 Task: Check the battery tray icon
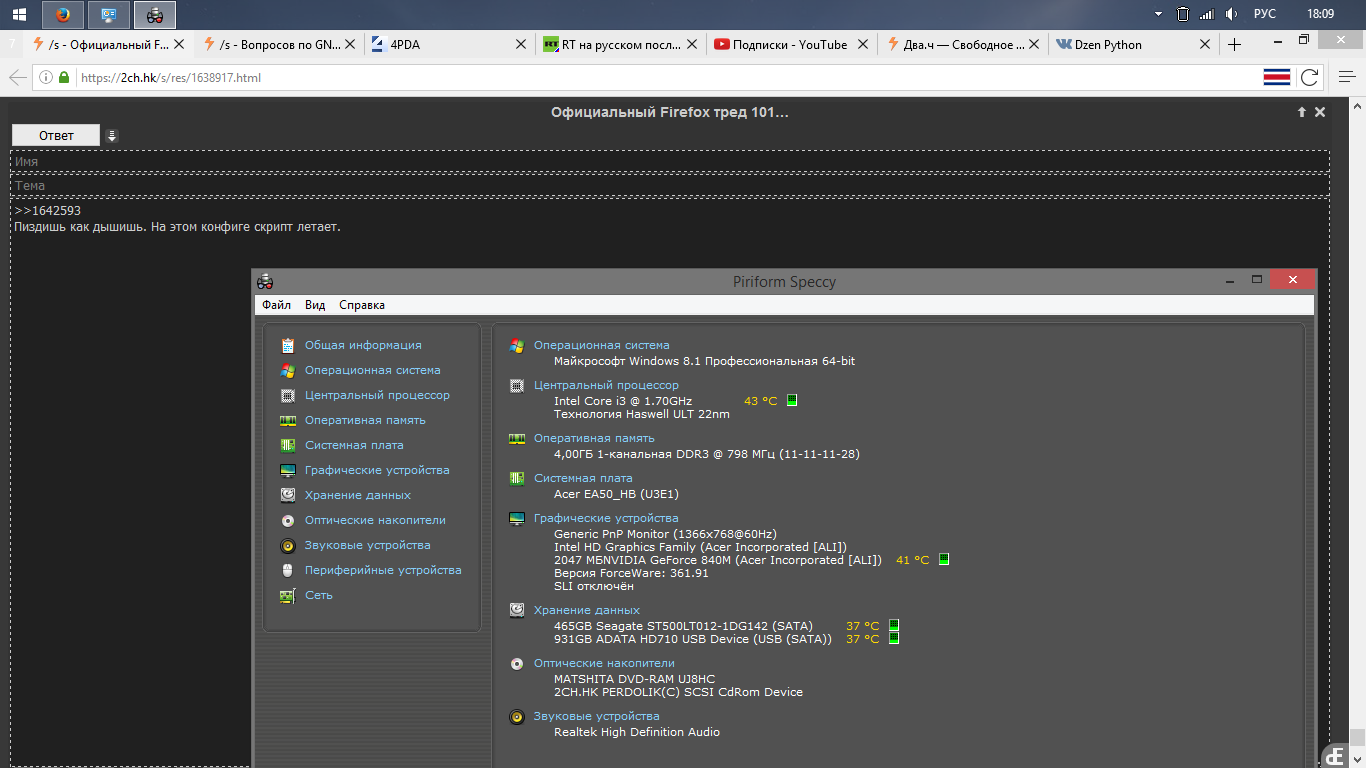click(1183, 14)
